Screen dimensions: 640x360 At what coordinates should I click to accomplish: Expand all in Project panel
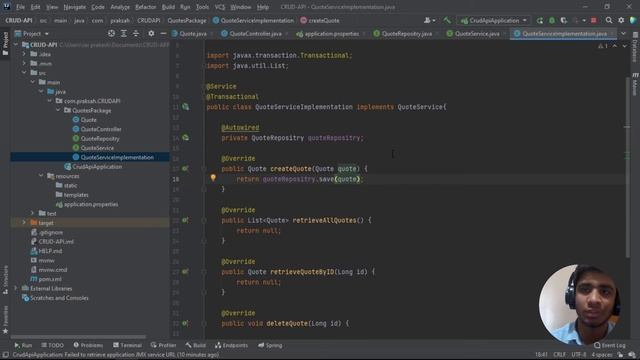(x=124, y=33)
